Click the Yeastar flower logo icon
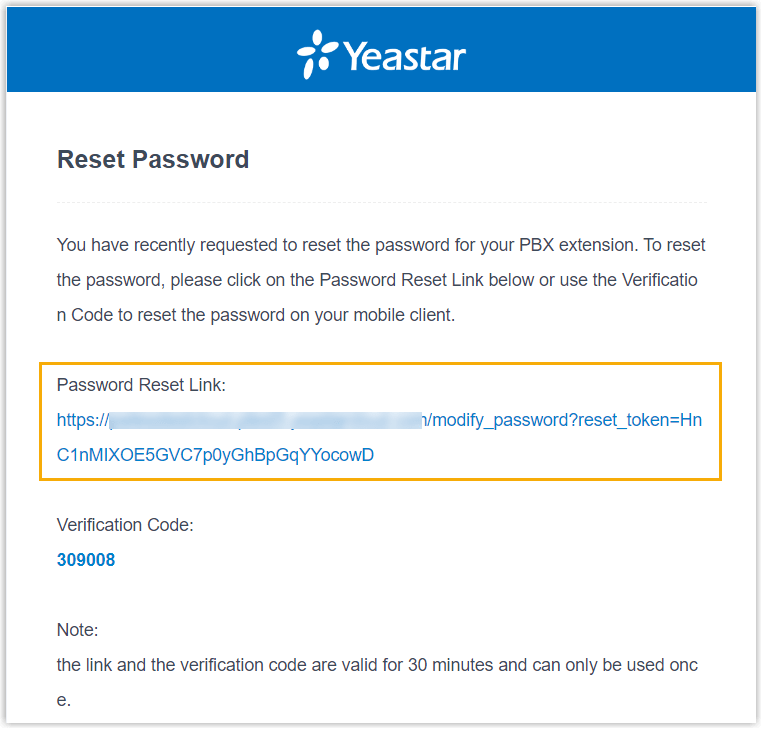This screenshot has width=762, height=729. tap(317, 54)
